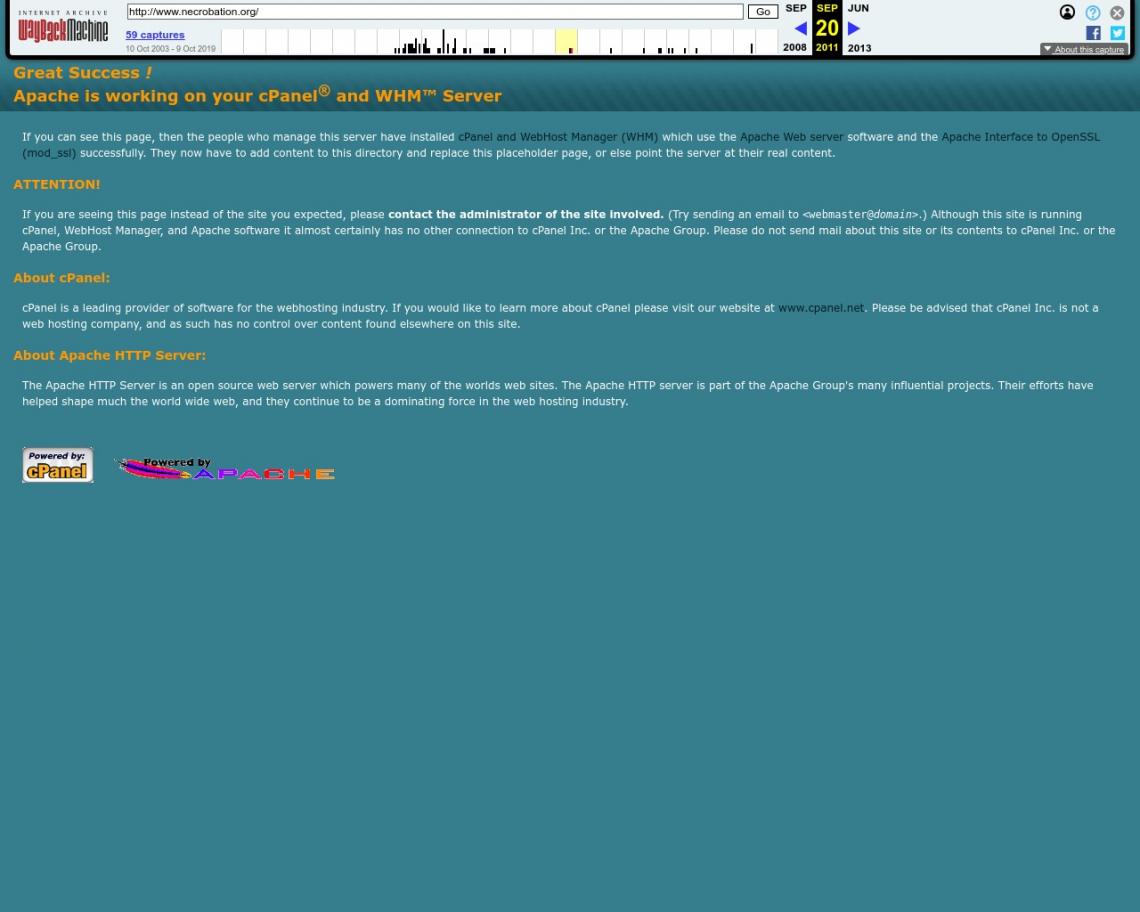Click the Powered by cPanel badge
Screen dimensions: 1140x912
[57, 465]
